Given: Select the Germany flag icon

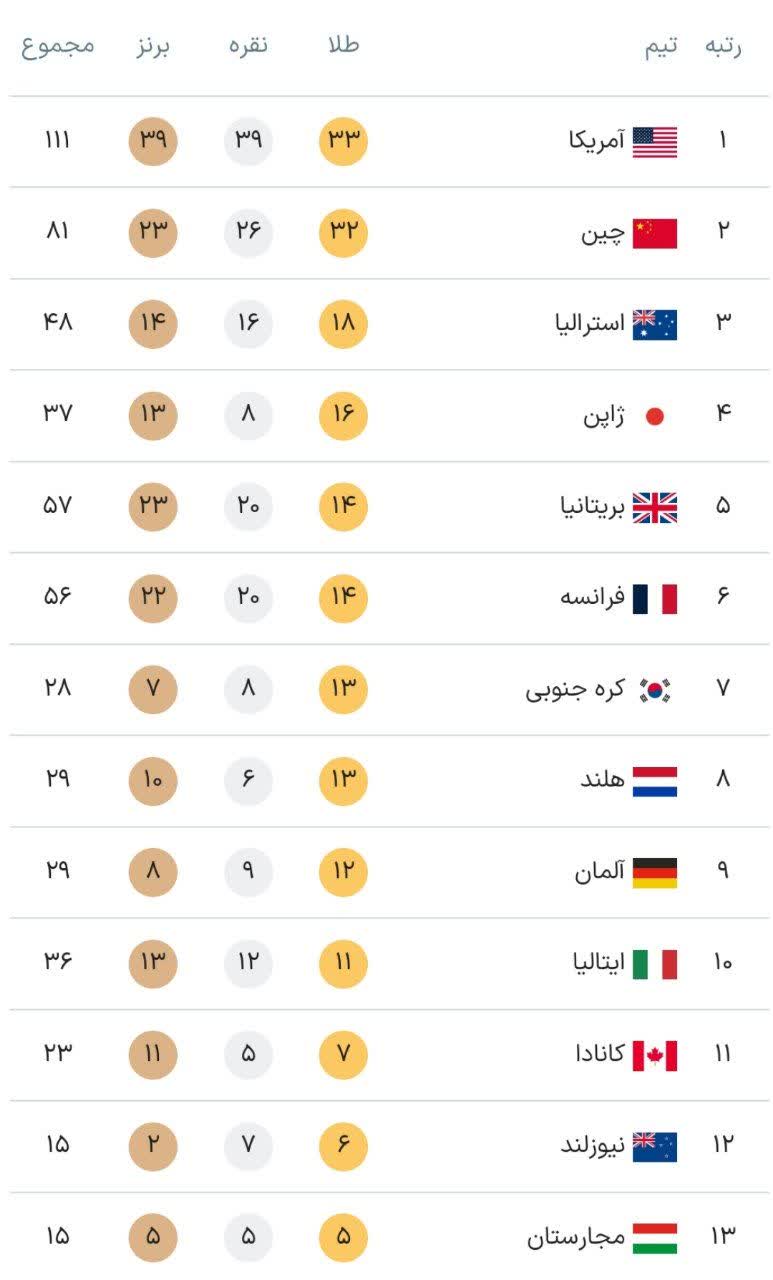Looking at the screenshot, I should 654,872.
